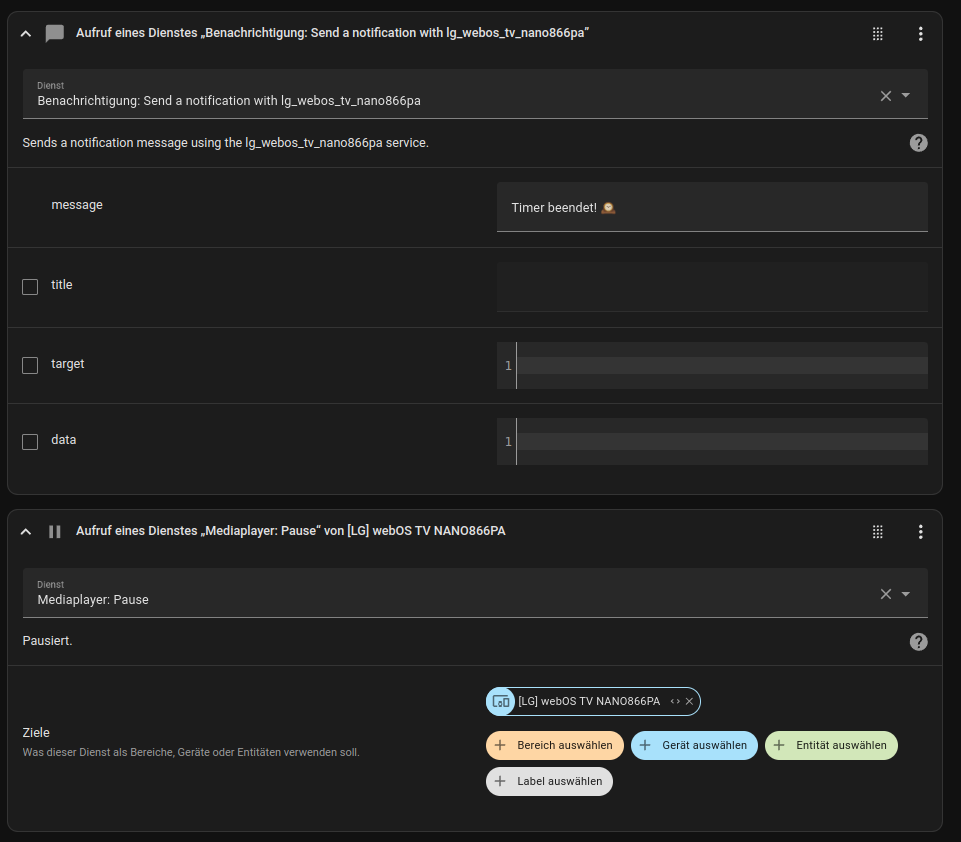Click the message field with Timer beendet!
The width and height of the screenshot is (961, 842).
pos(711,208)
